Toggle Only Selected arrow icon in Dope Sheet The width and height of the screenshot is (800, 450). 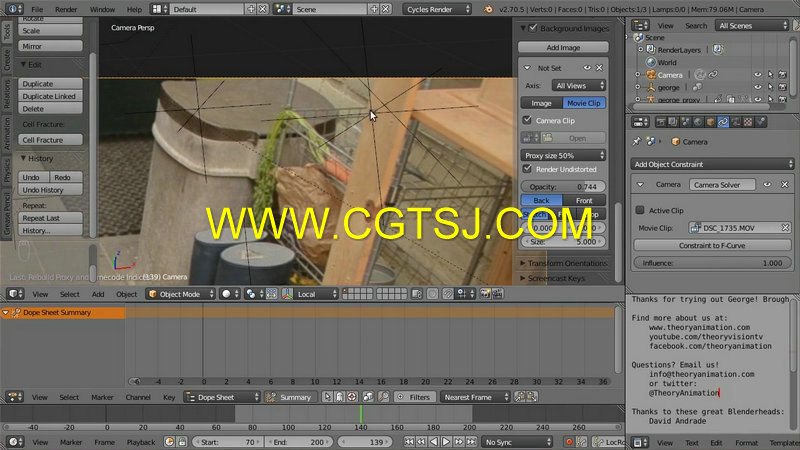(327, 397)
